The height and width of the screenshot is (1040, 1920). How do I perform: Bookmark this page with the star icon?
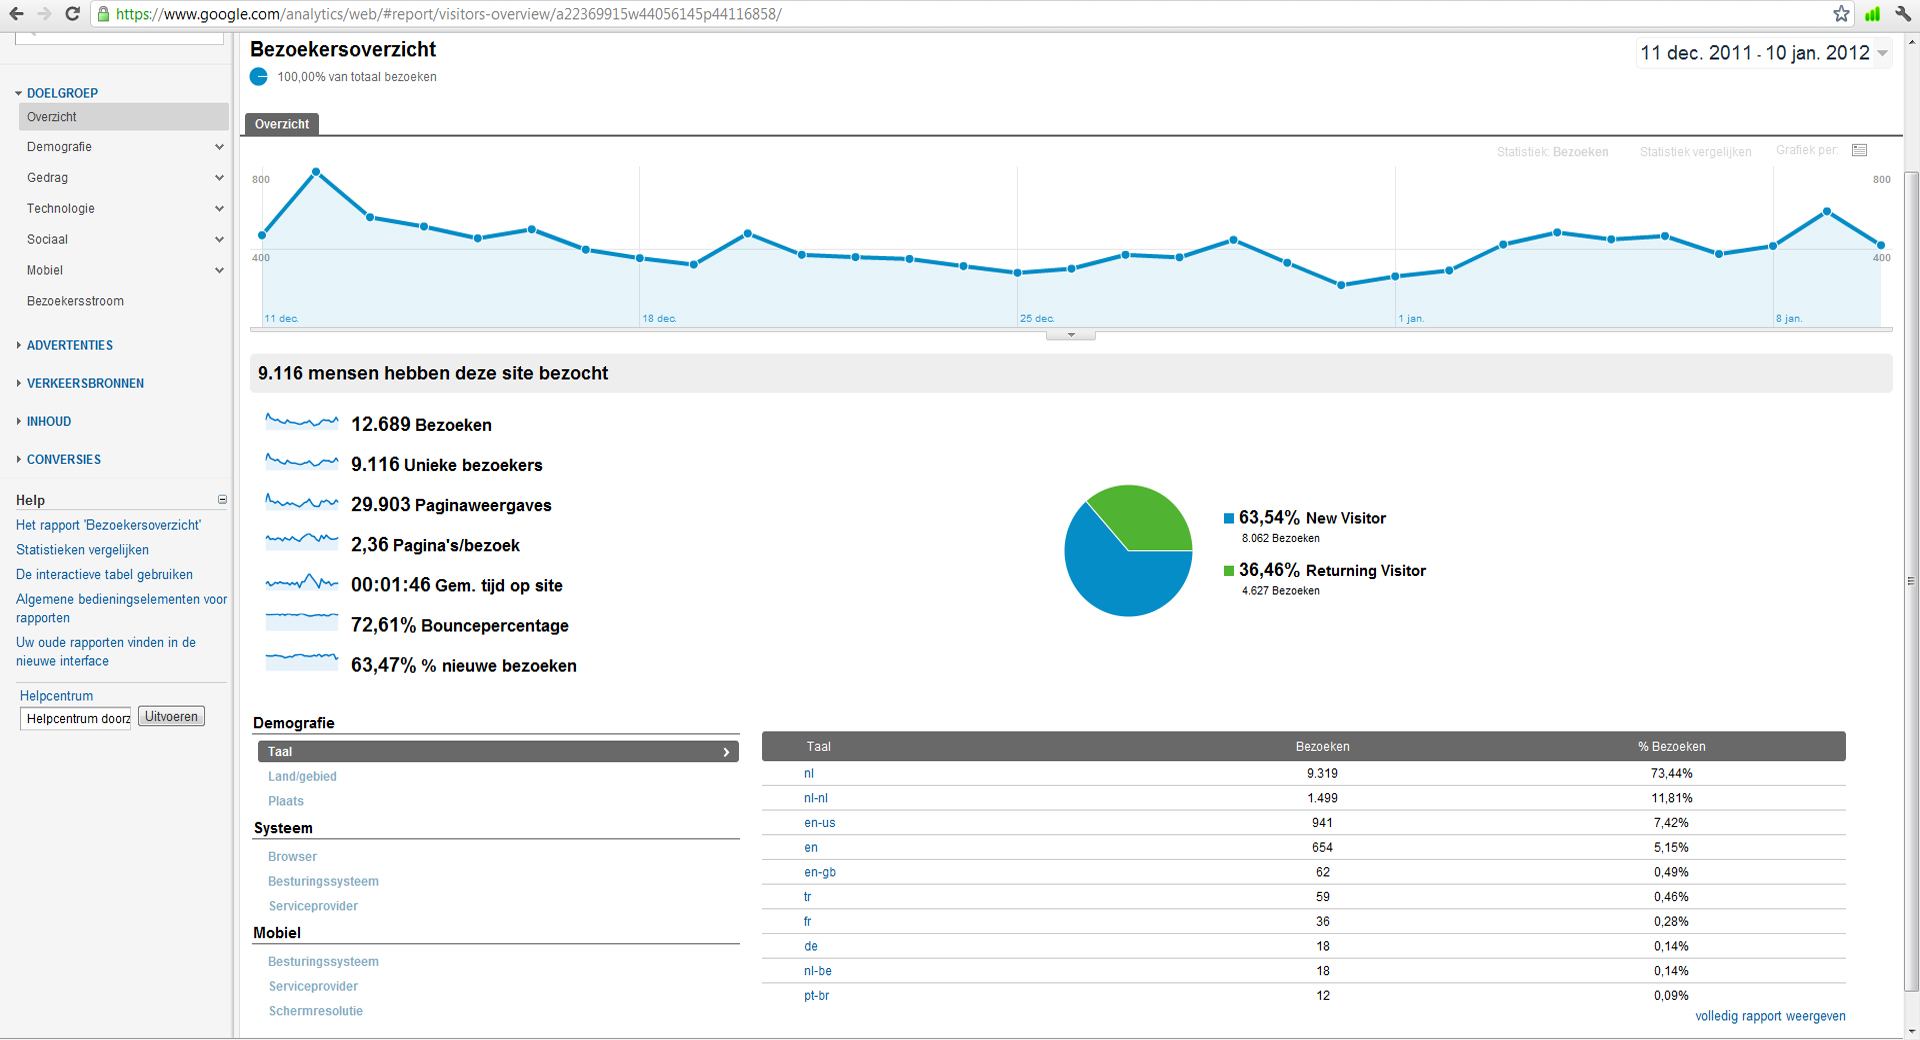(1841, 14)
